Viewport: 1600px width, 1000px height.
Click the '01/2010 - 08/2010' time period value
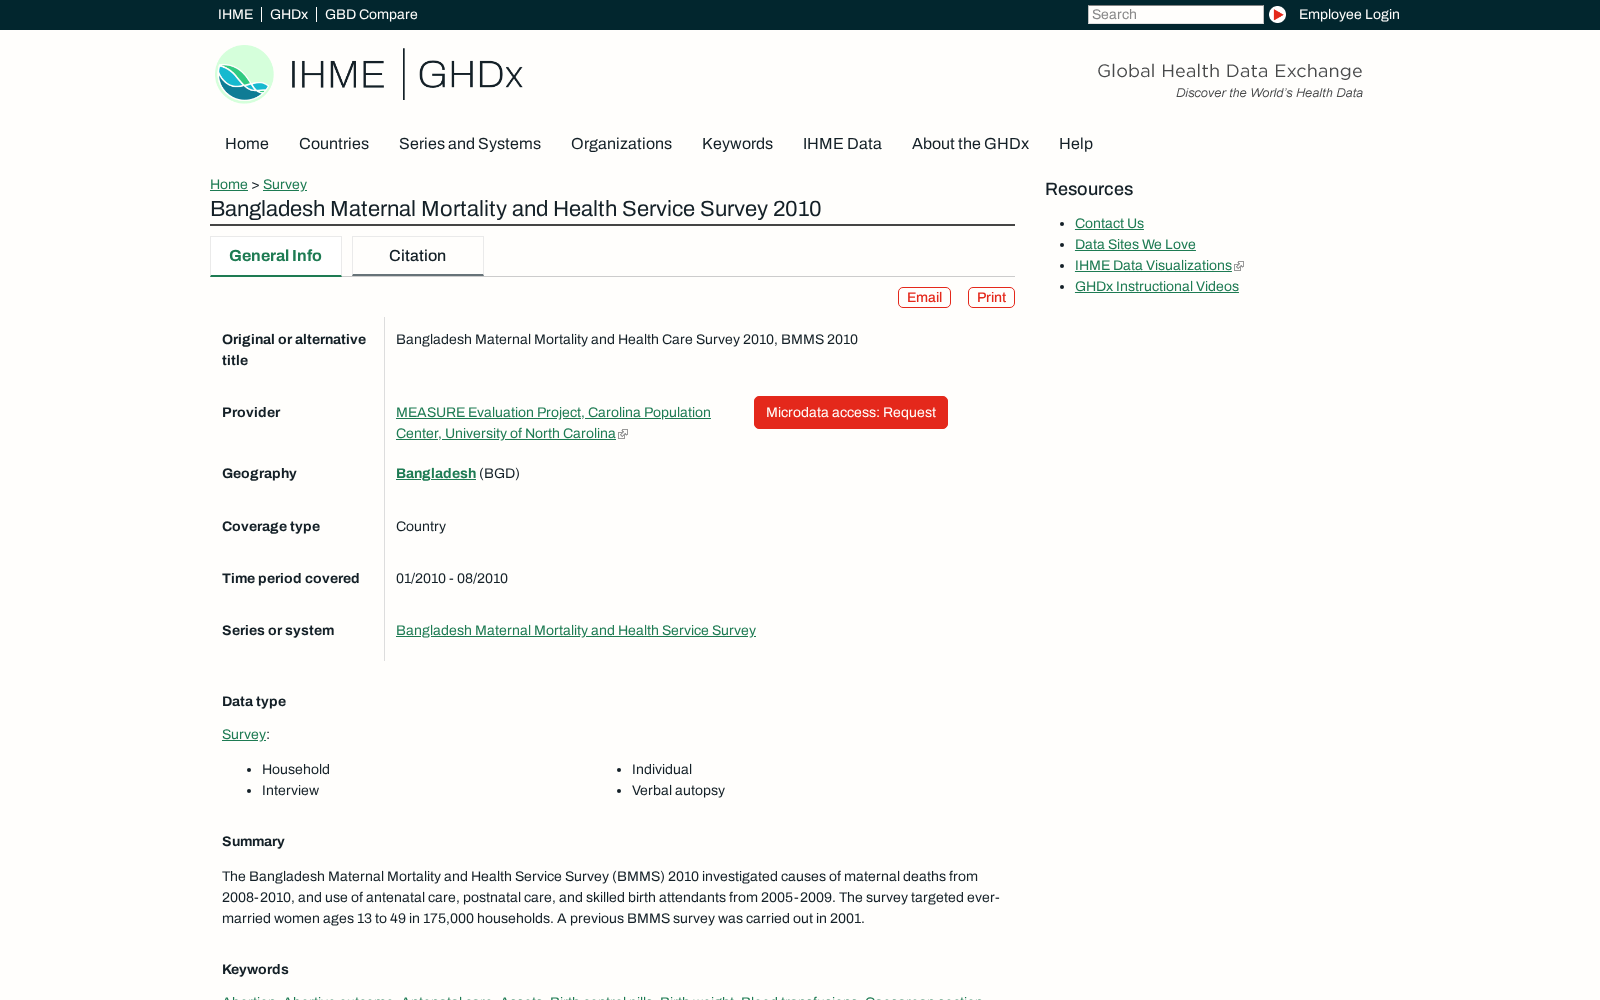(452, 578)
